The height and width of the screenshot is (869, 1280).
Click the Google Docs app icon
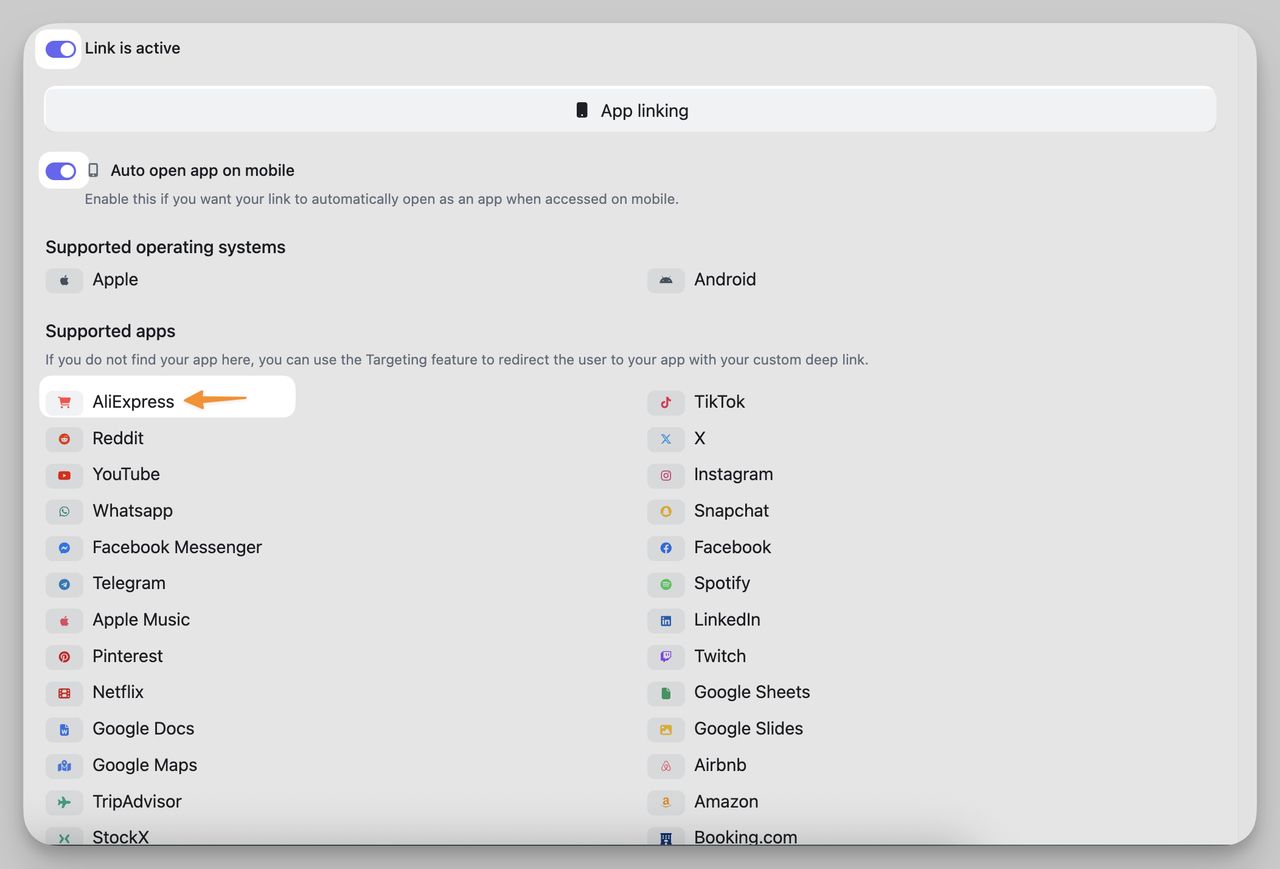[64, 729]
